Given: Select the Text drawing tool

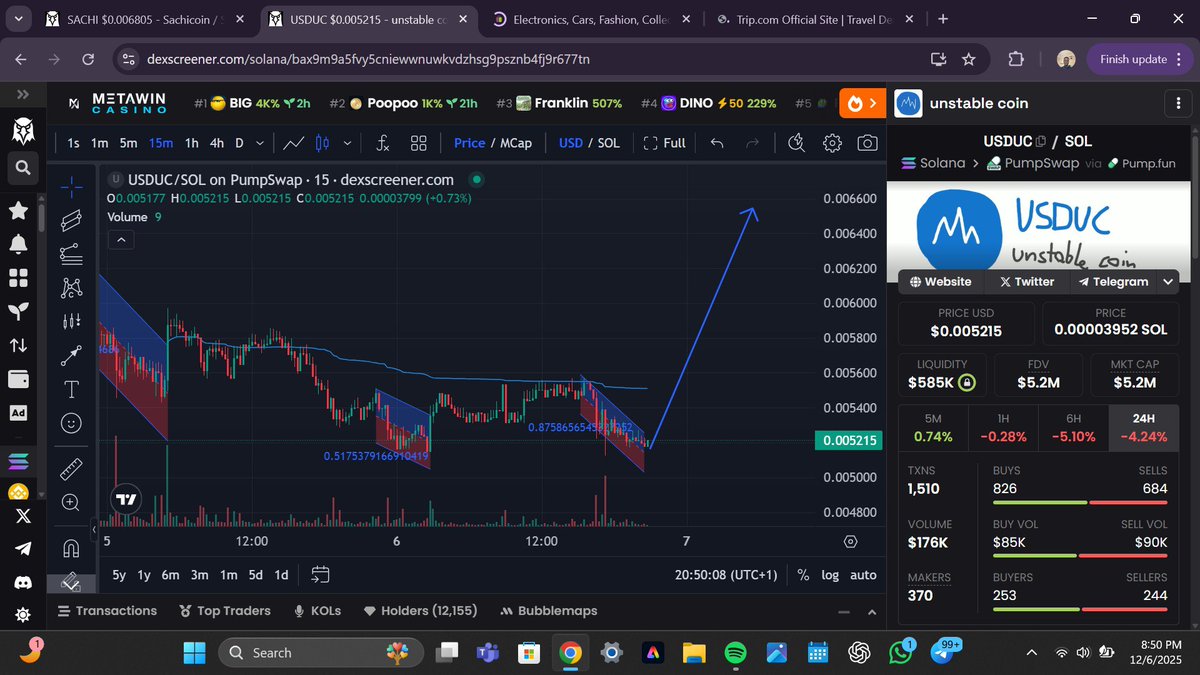Looking at the screenshot, I should tap(72, 389).
